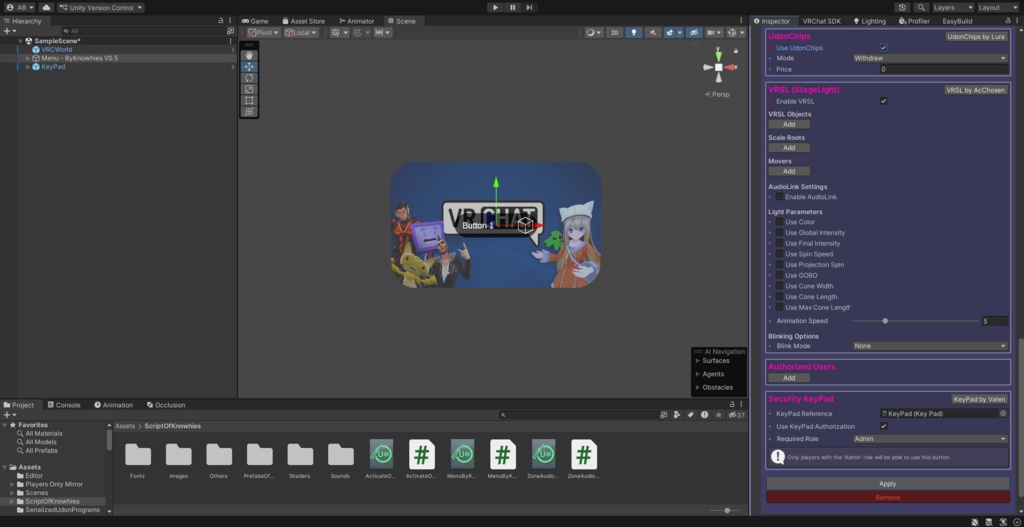Image resolution: width=1024 pixels, height=527 pixels.
Task: Select the Rotate tool
Action: (249, 78)
